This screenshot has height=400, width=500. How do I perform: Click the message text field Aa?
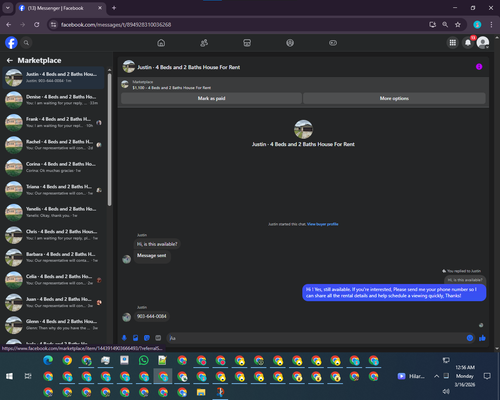(x=317, y=338)
